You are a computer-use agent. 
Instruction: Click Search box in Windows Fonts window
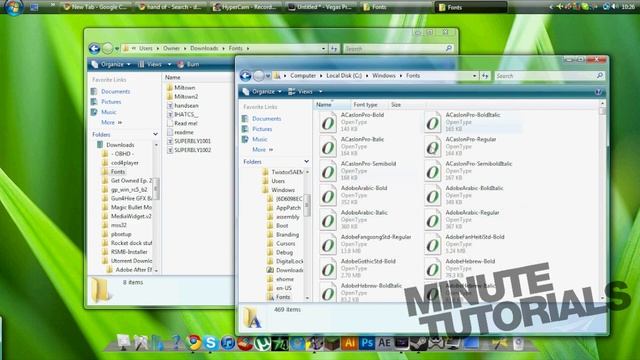click(x=549, y=76)
